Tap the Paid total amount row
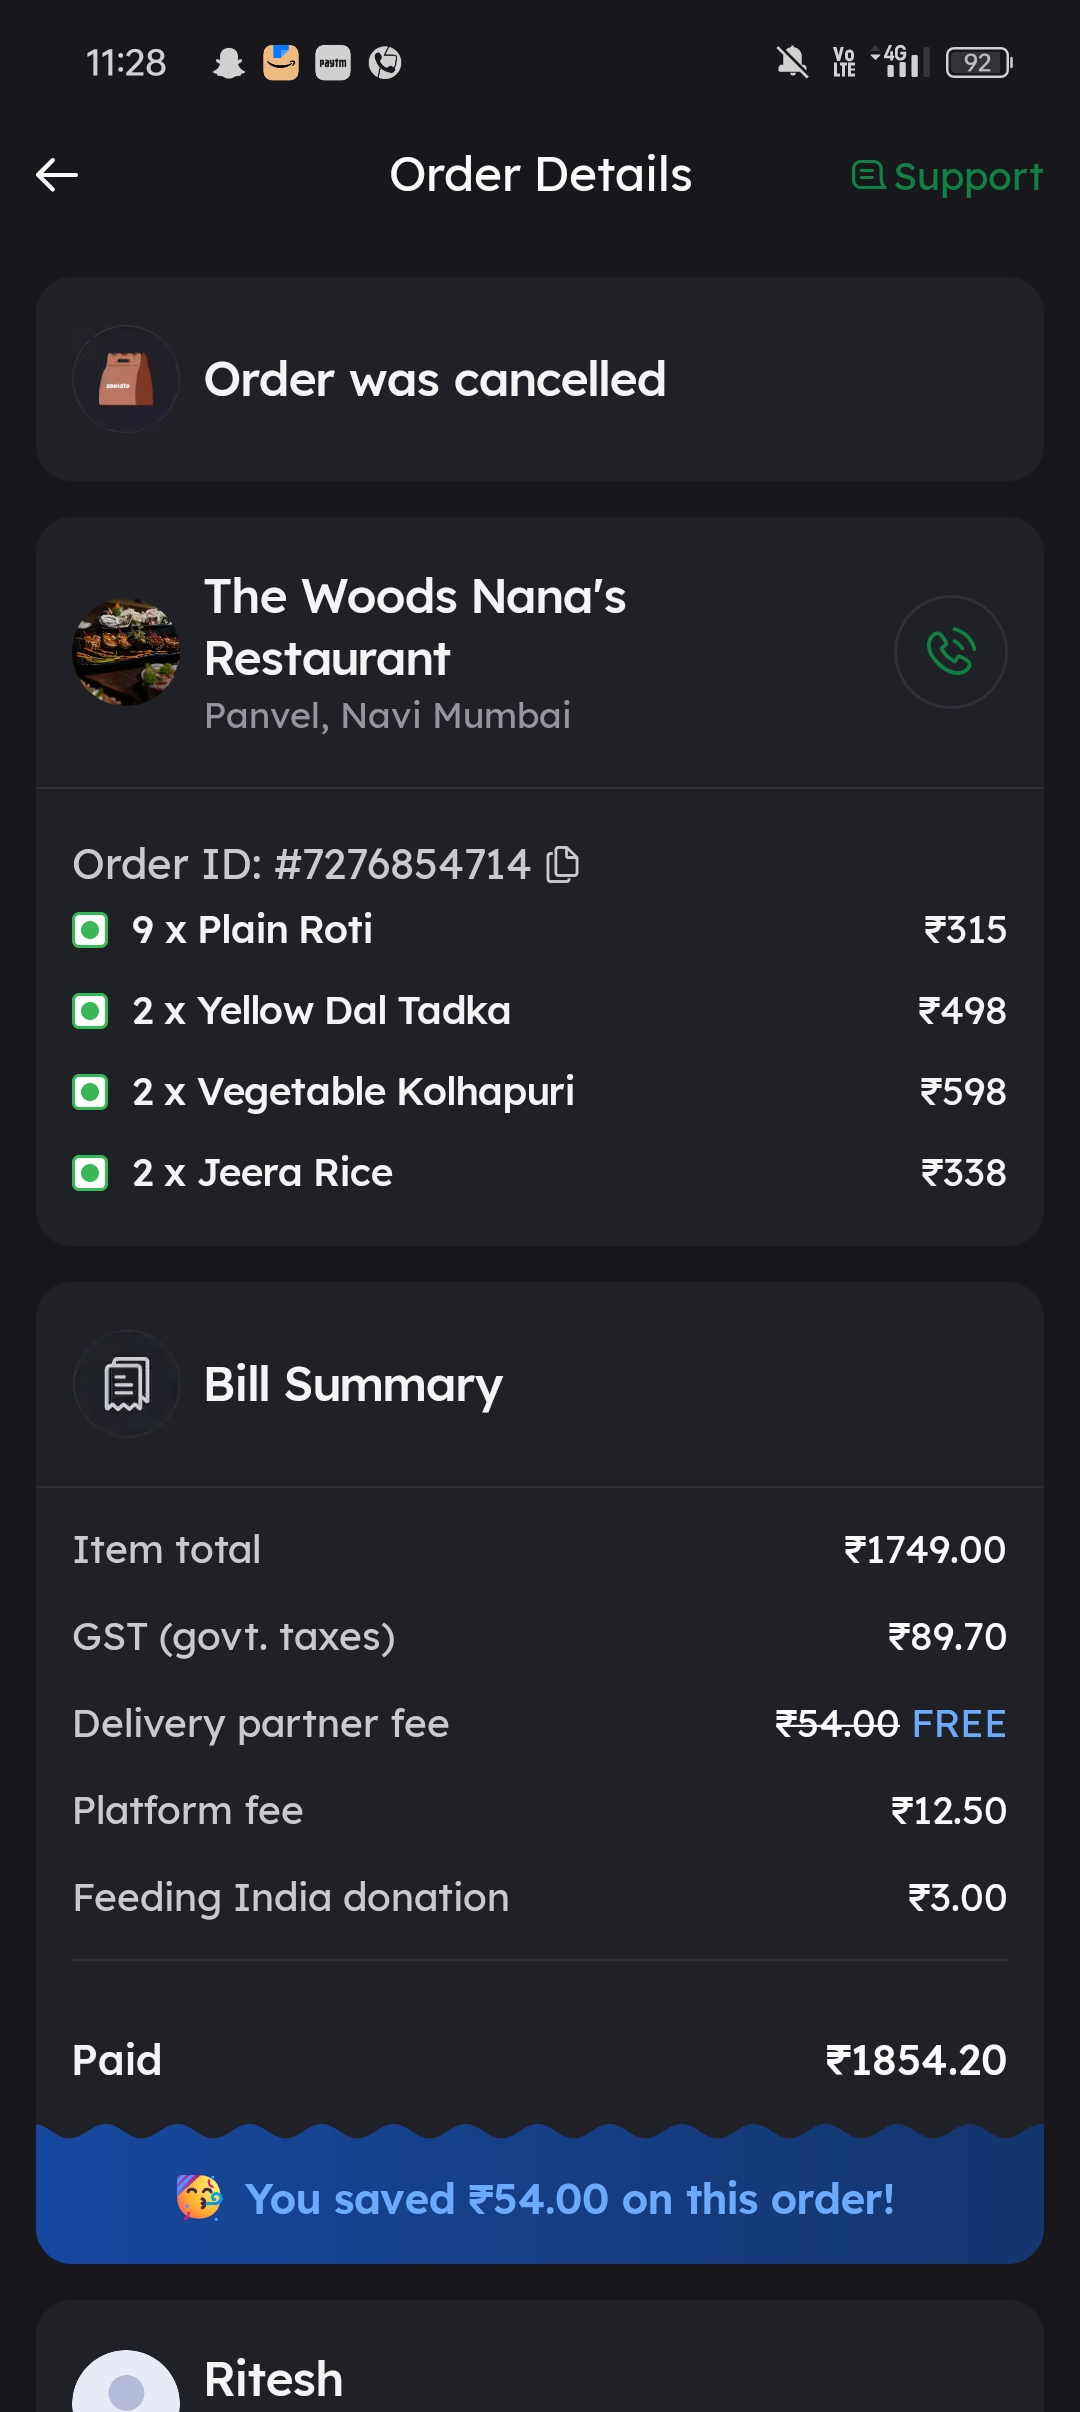The image size is (1080, 2412). point(540,2060)
